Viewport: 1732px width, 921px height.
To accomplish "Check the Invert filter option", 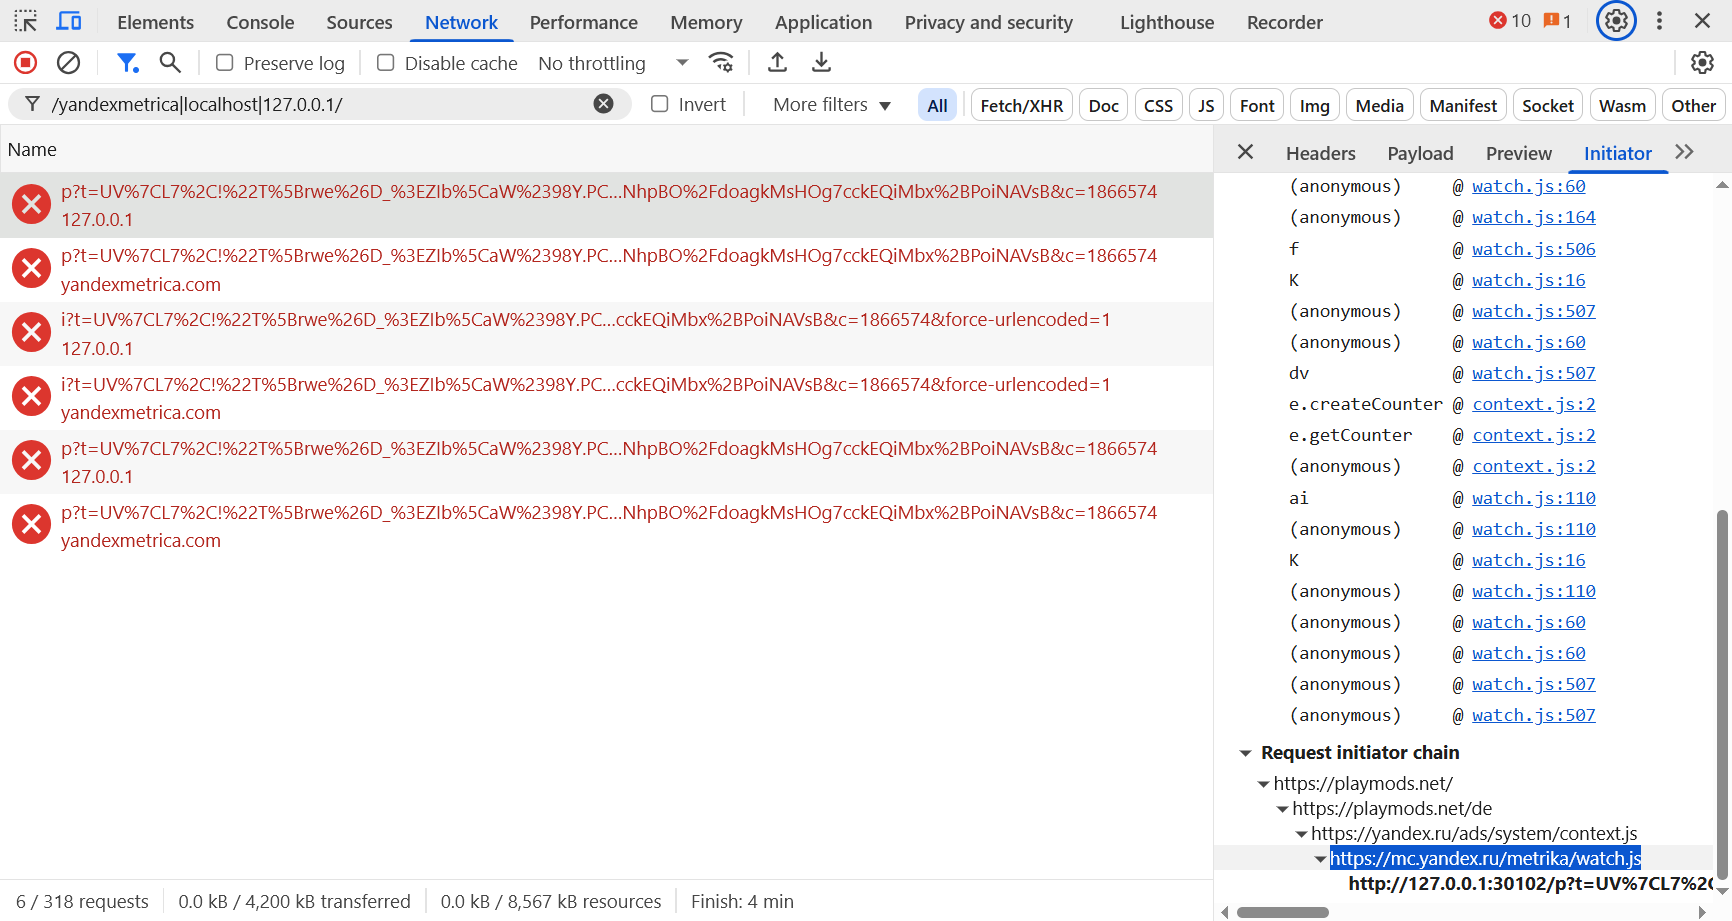I will click(x=660, y=103).
